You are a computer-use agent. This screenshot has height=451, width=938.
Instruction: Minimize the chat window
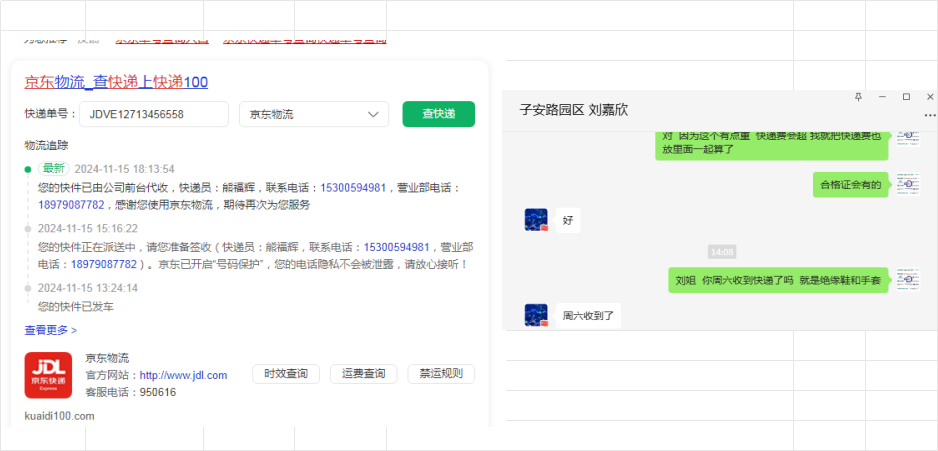pyautogui.click(x=882, y=97)
